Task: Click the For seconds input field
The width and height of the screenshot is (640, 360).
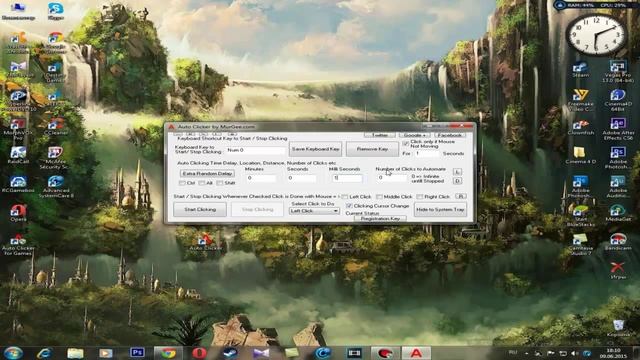Action: point(427,153)
